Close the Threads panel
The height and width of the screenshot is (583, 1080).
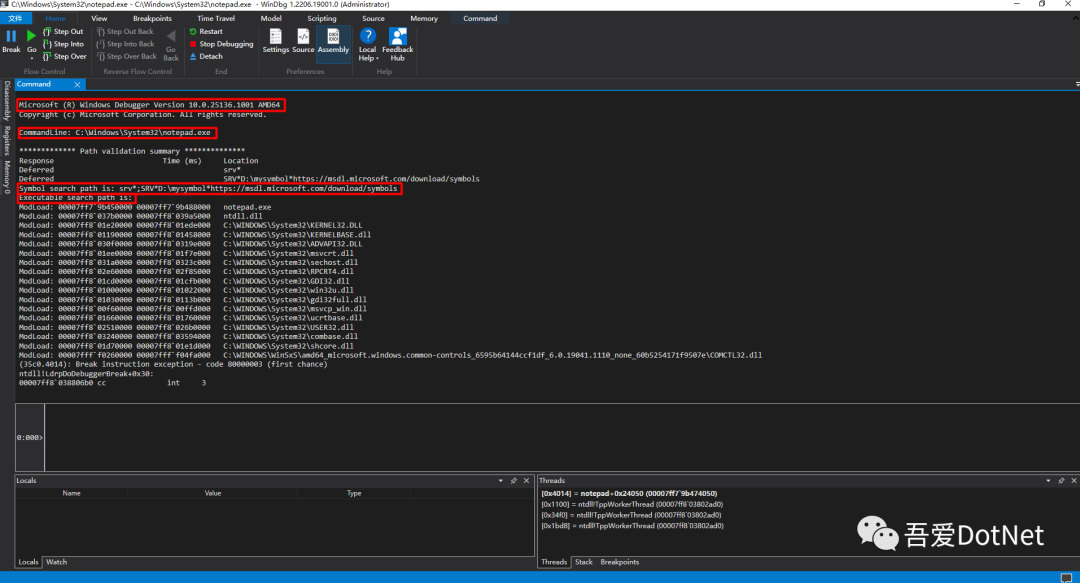1074,481
